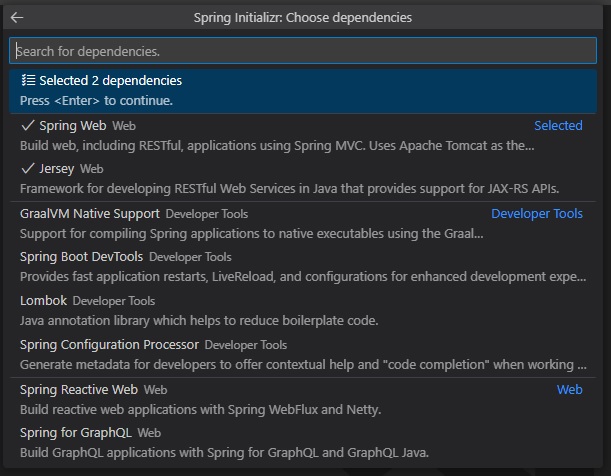Click the checkmark icon beside Spring Web
This screenshot has width=611, height=476.
coord(27,126)
